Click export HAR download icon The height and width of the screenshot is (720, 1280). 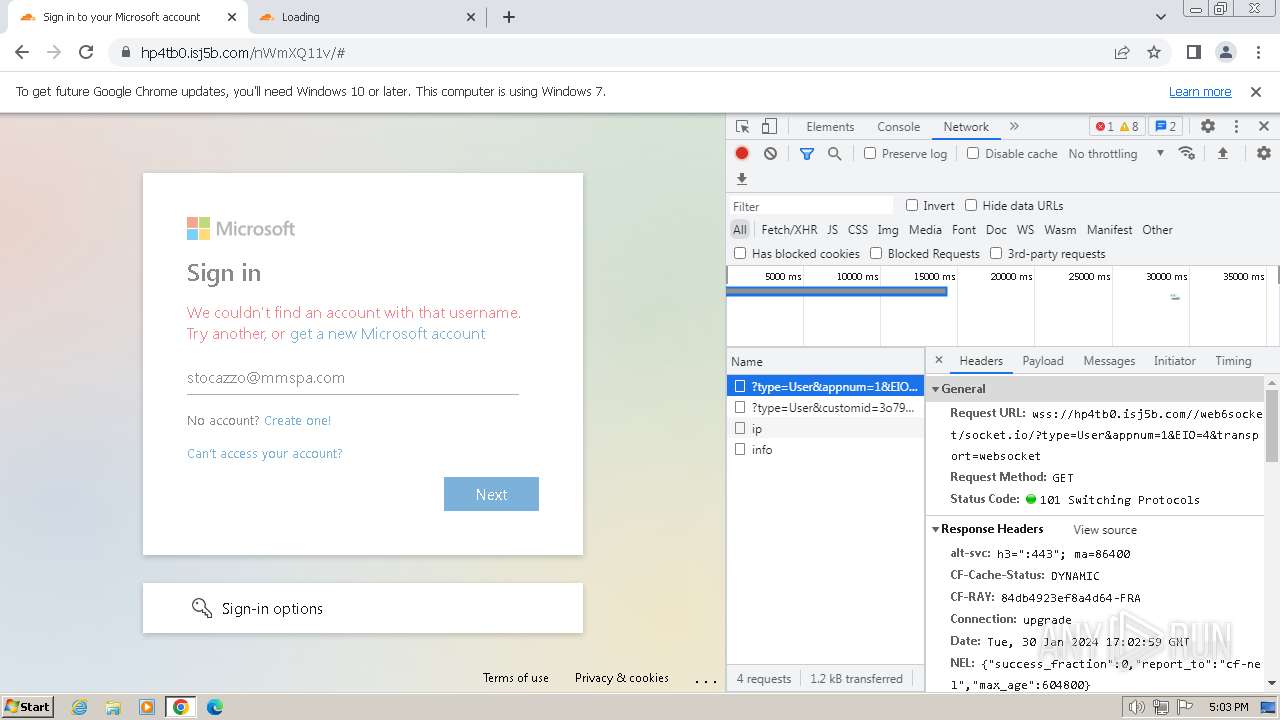[742, 179]
